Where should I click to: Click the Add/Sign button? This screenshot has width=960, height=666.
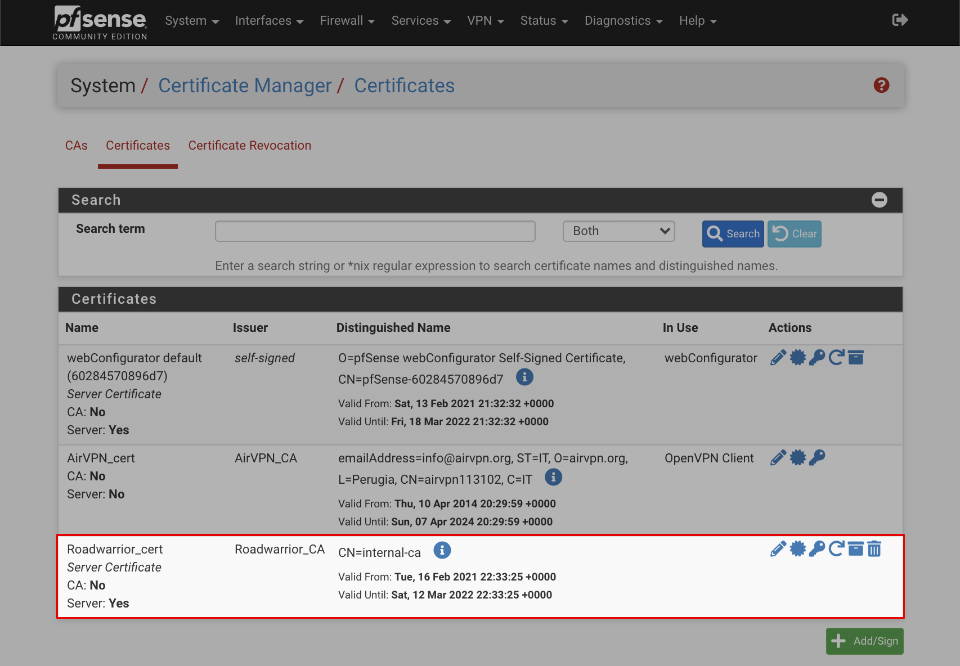[x=864, y=641]
